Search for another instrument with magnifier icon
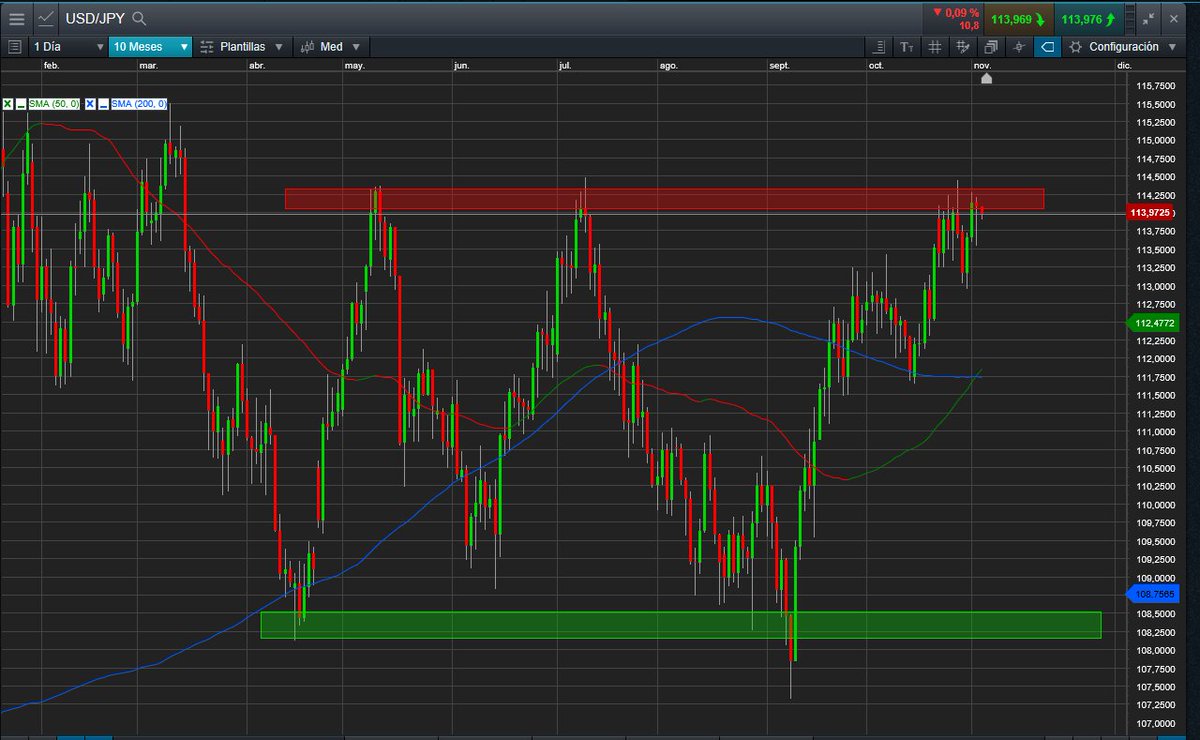The width and height of the screenshot is (1200, 740). click(139, 18)
